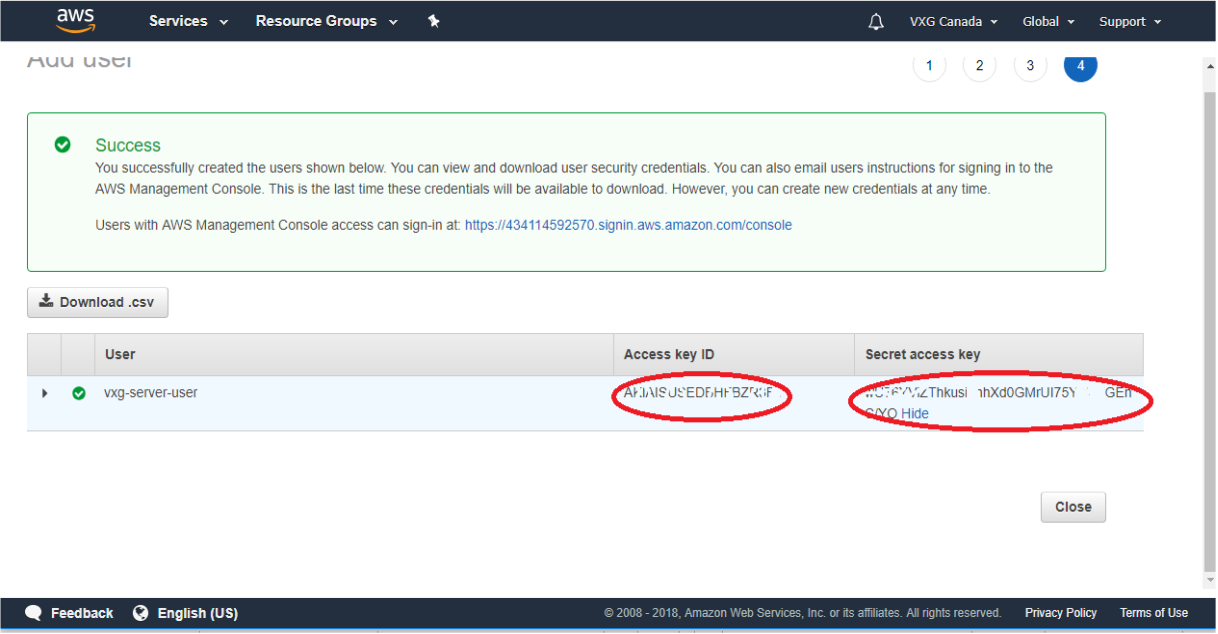
Task: Open the Resource Groups dropdown
Action: (x=326, y=21)
